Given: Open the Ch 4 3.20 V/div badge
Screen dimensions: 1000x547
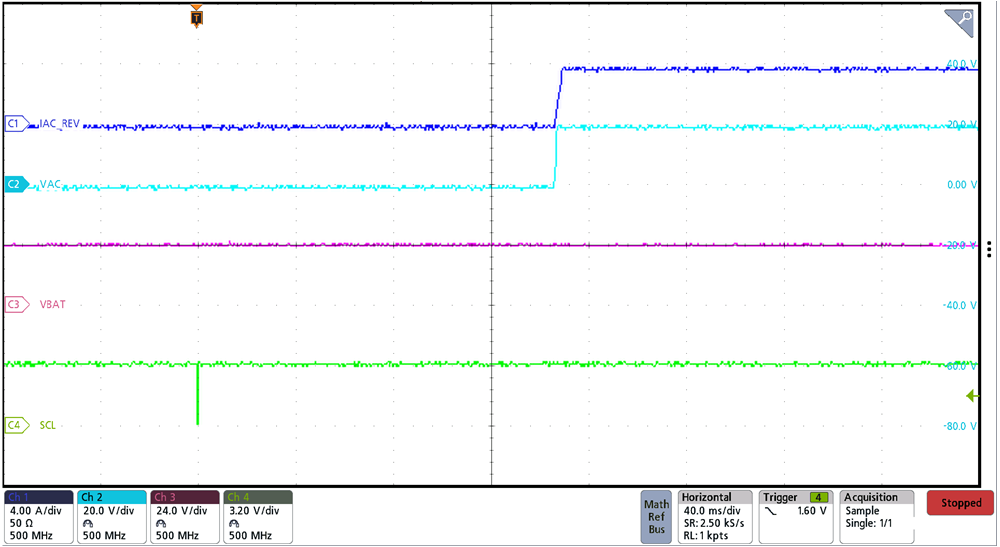Looking at the screenshot, I should click(x=258, y=516).
